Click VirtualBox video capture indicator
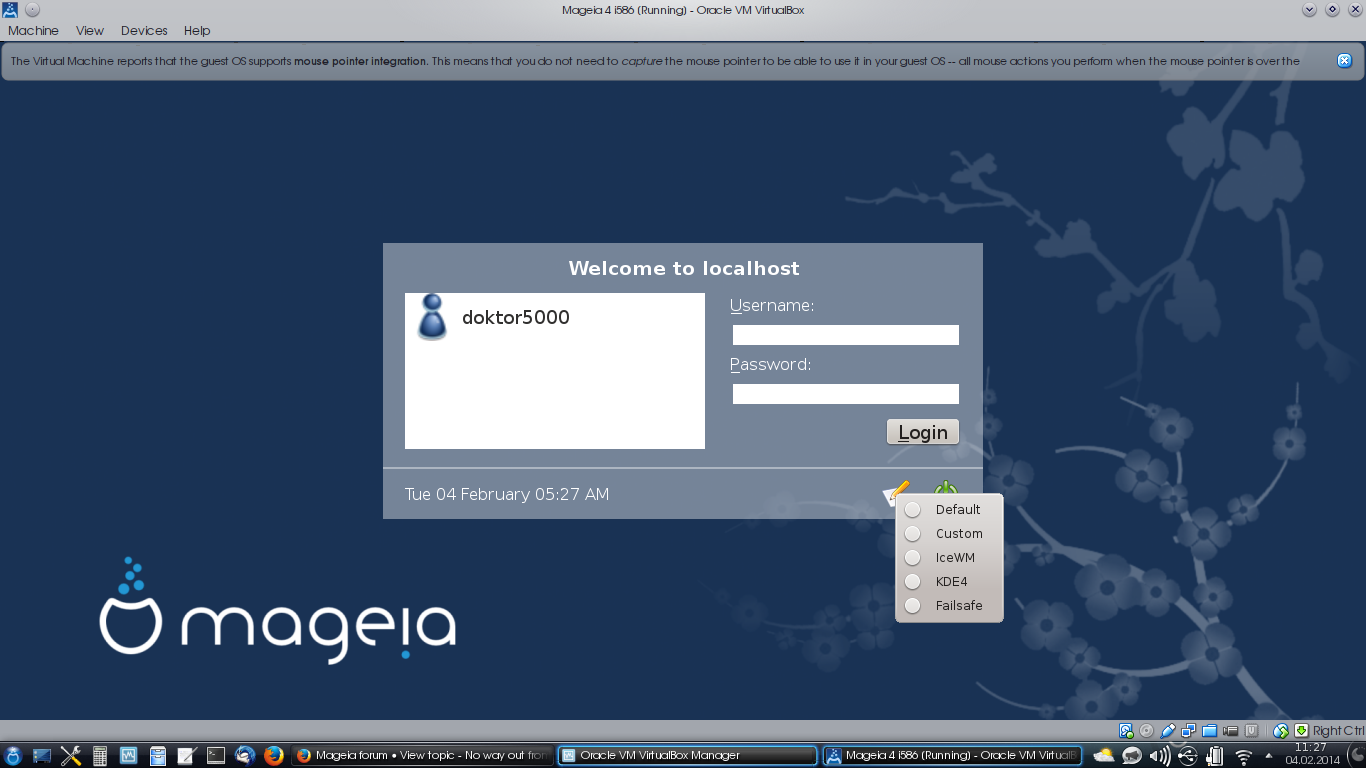This screenshot has width=1366, height=768. point(1231,731)
